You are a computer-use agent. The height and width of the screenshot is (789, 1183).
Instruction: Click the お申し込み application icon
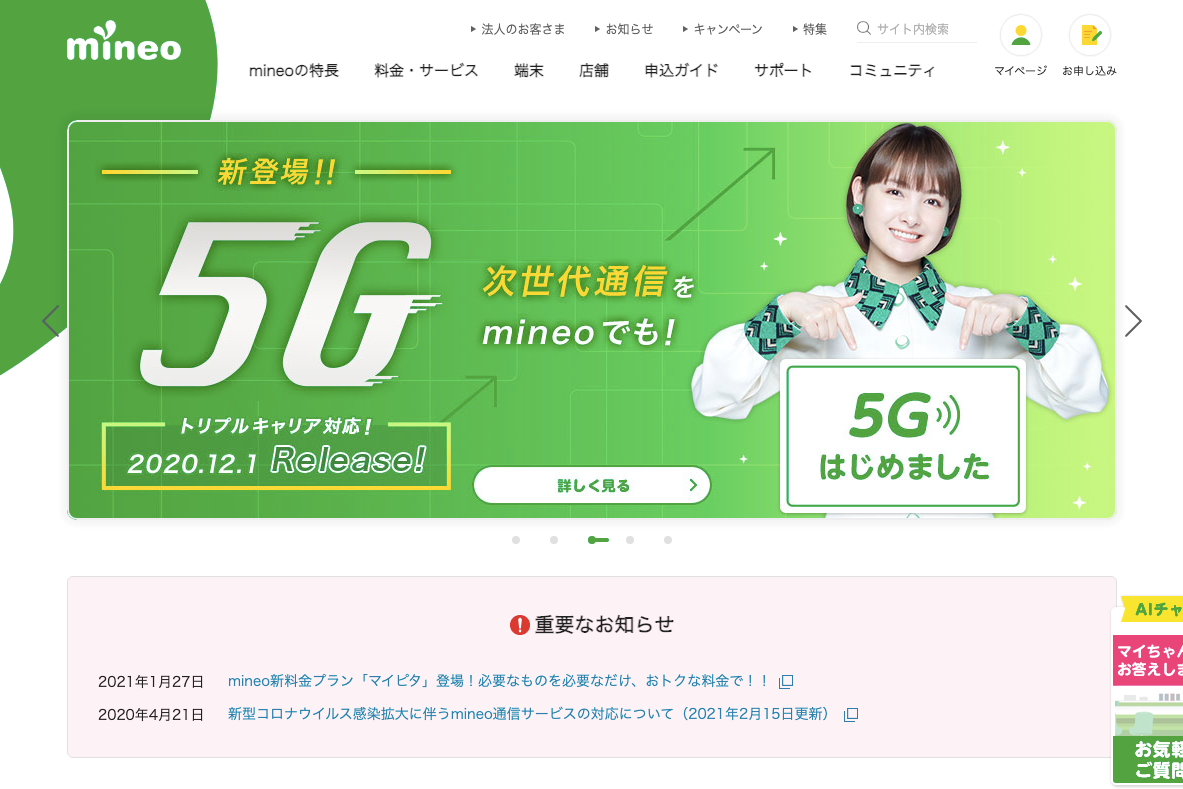click(1089, 35)
